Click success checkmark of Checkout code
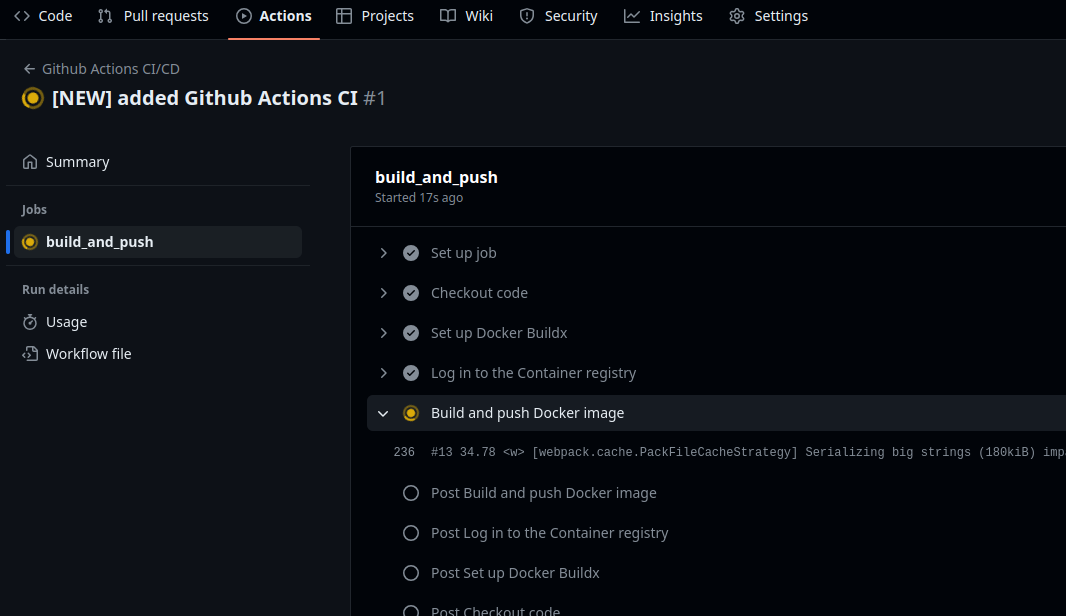The width and height of the screenshot is (1066, 616). (411, 293)
